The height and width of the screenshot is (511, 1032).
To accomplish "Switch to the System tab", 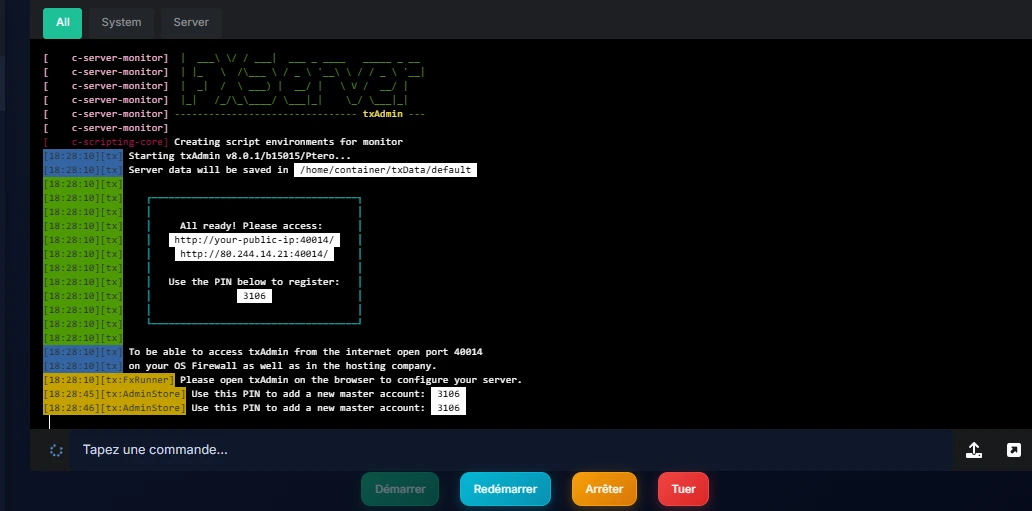I will point(121,23).
